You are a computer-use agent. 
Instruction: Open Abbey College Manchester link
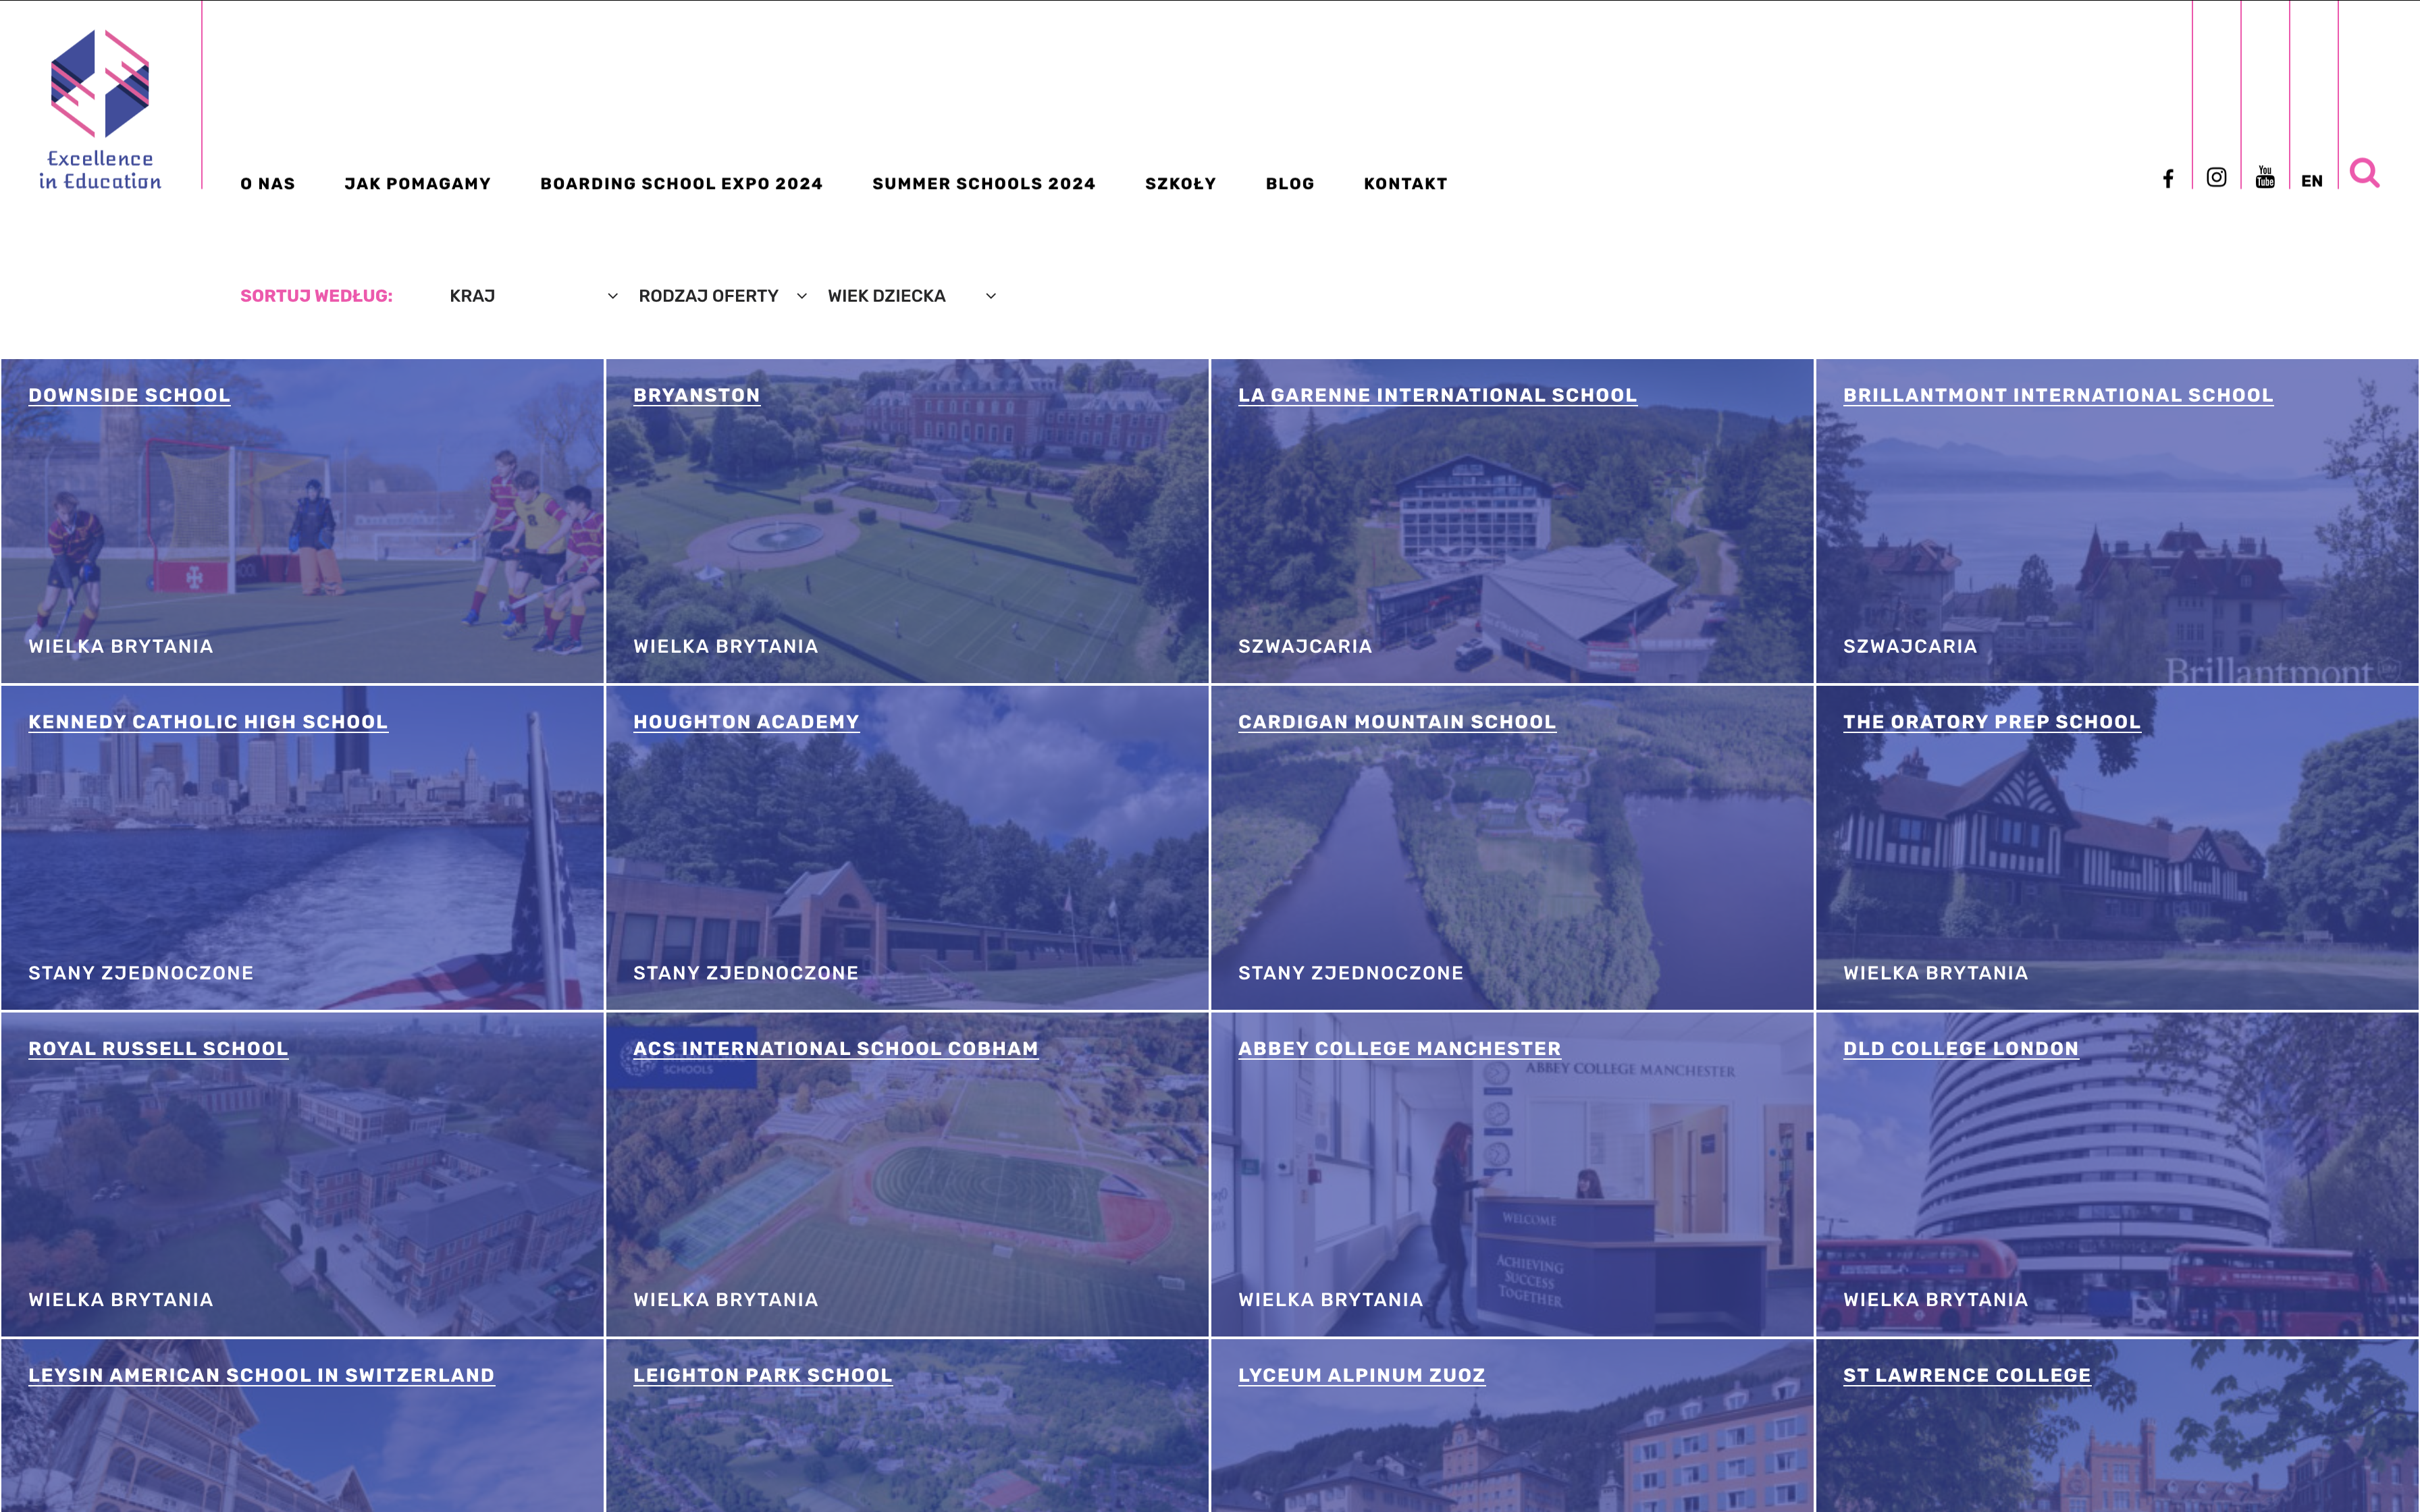1399,1049
